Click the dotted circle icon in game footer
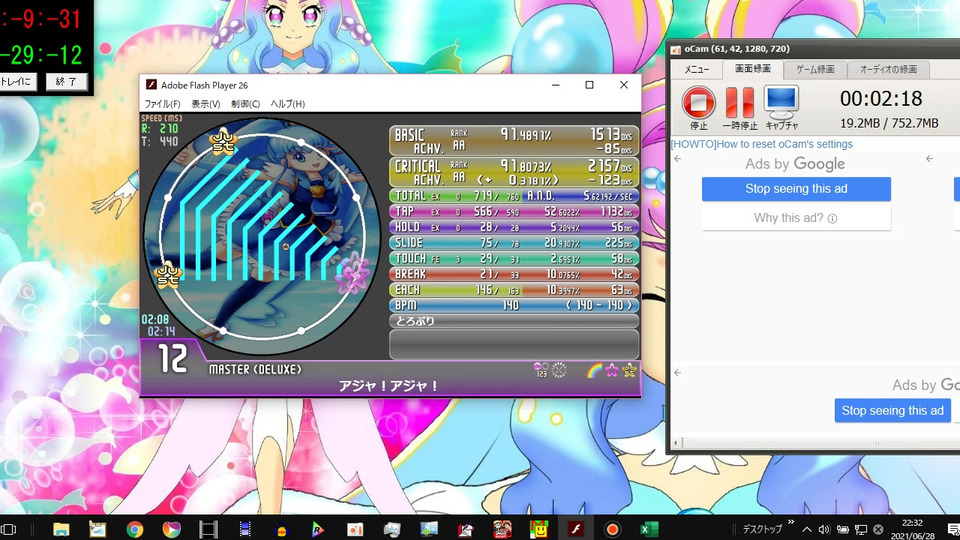 (559, 370)
